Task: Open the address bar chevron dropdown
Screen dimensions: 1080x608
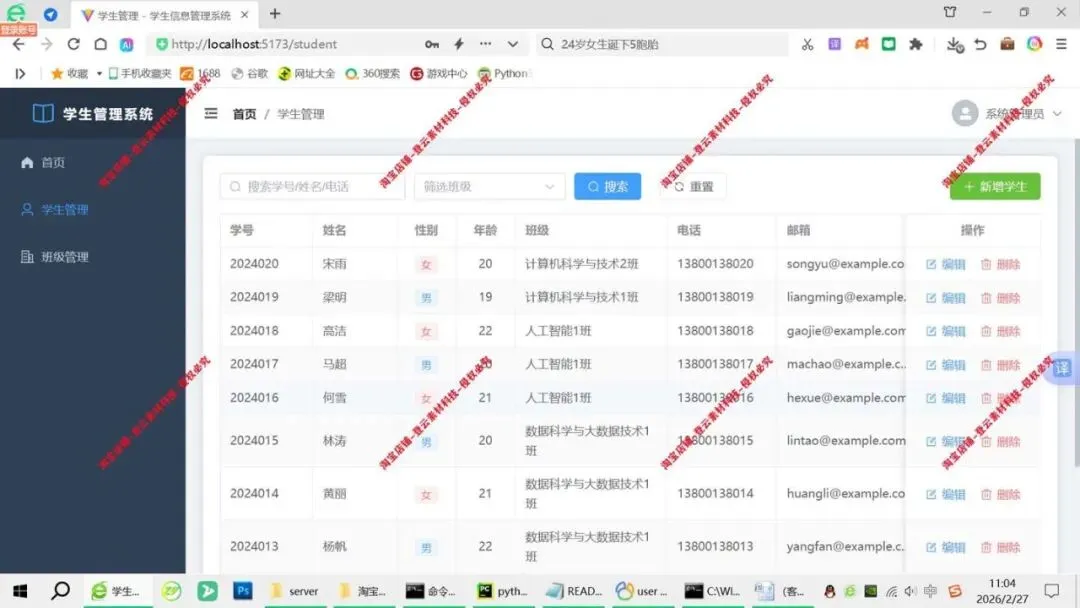Action: (512, 44)
